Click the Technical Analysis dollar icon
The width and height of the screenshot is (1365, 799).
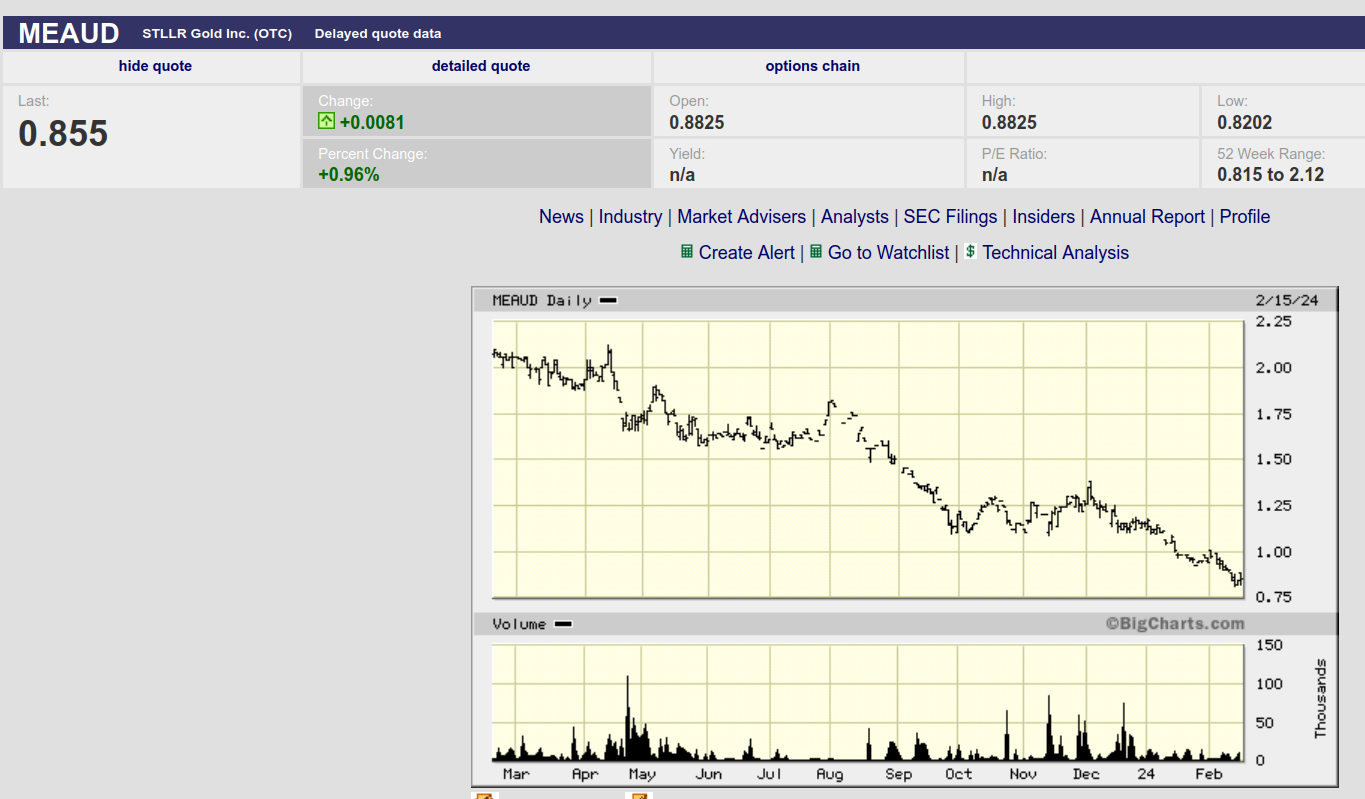(970, 252)
